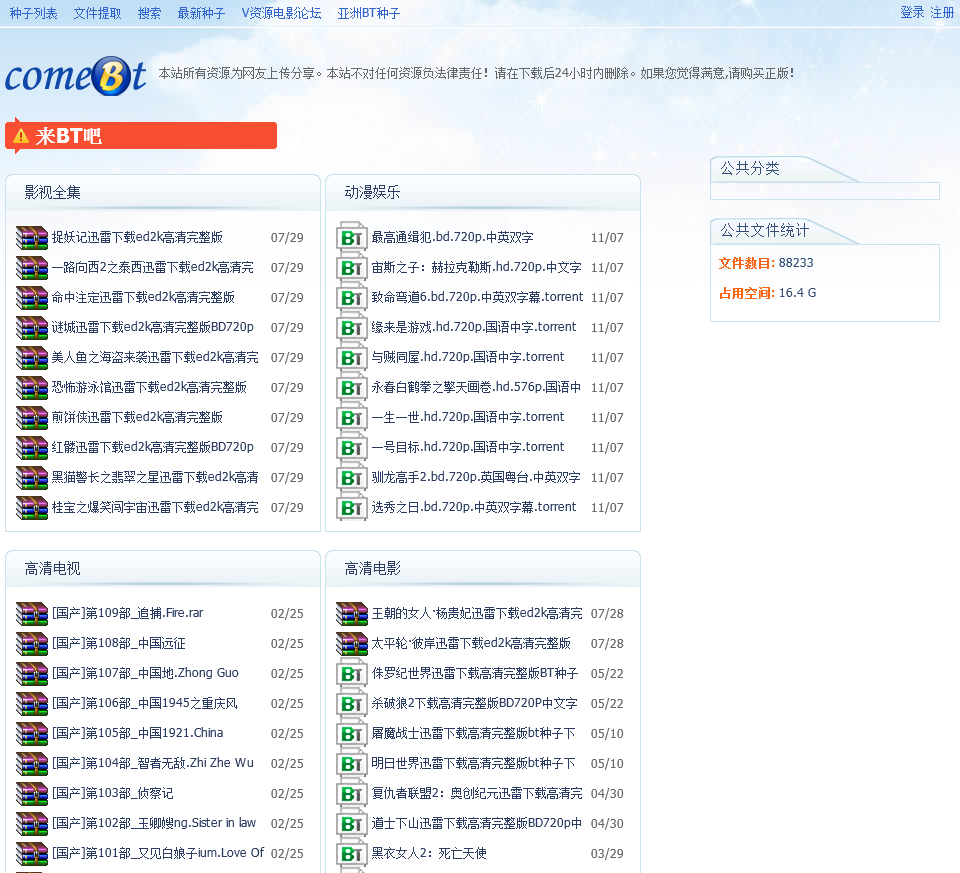Open 道士下山迅雷下载 torrent link
960x873 pixels.
coord(476,823)
